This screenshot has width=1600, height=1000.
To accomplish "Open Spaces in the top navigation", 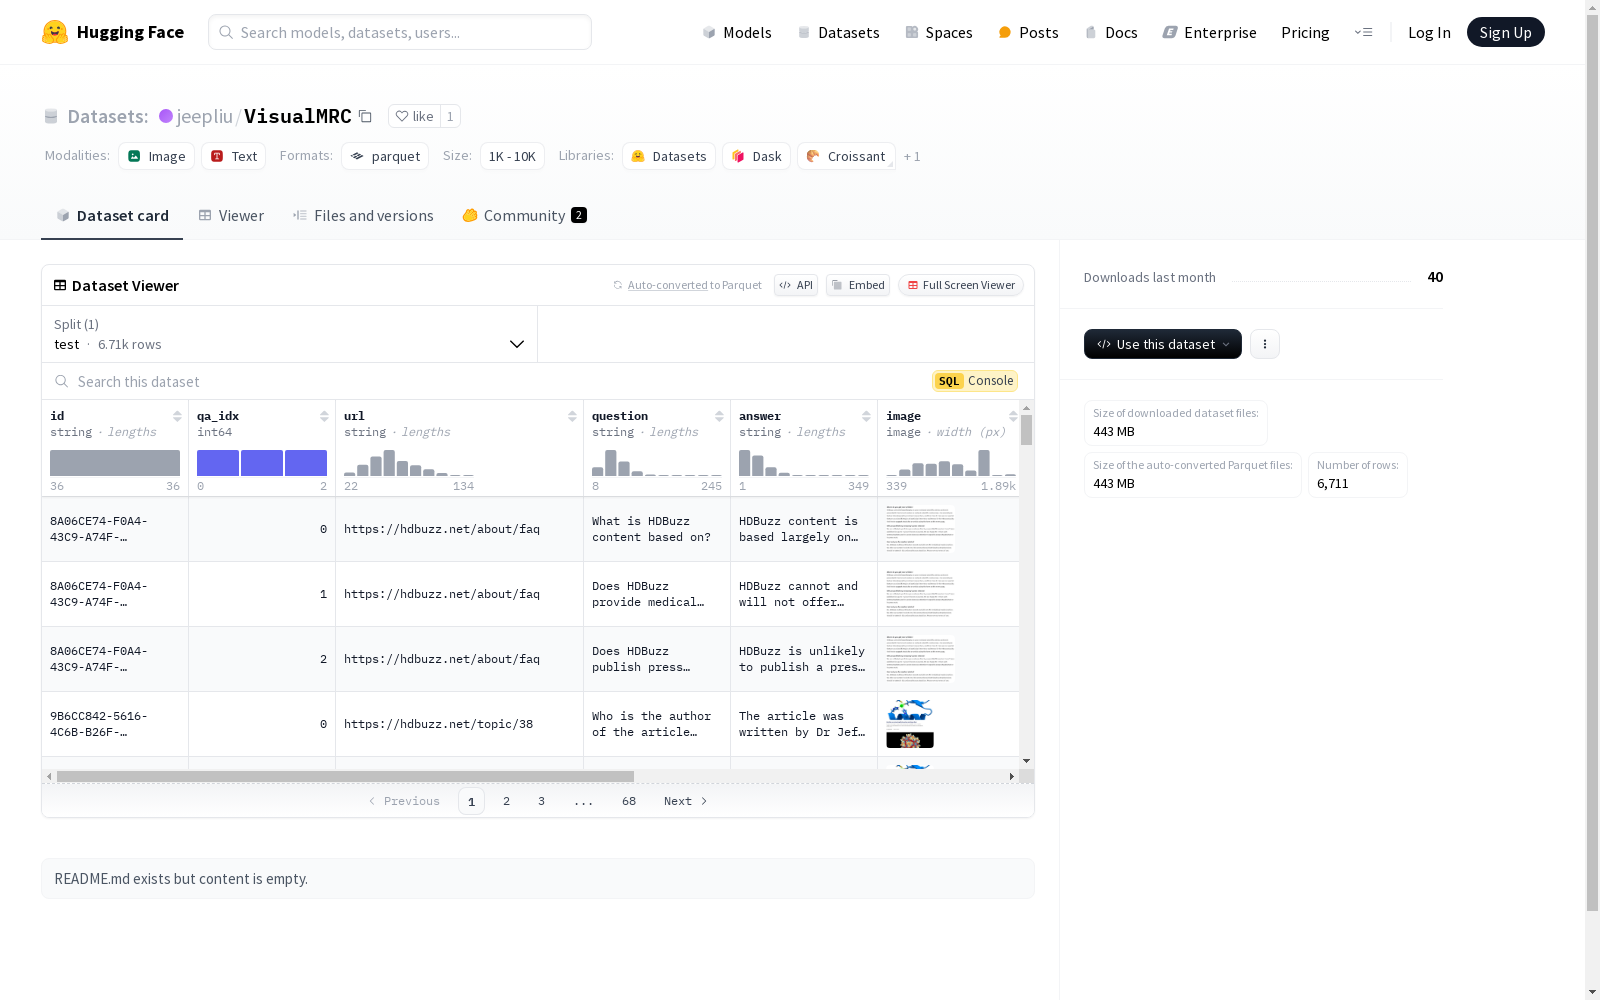I will [939, 32].
